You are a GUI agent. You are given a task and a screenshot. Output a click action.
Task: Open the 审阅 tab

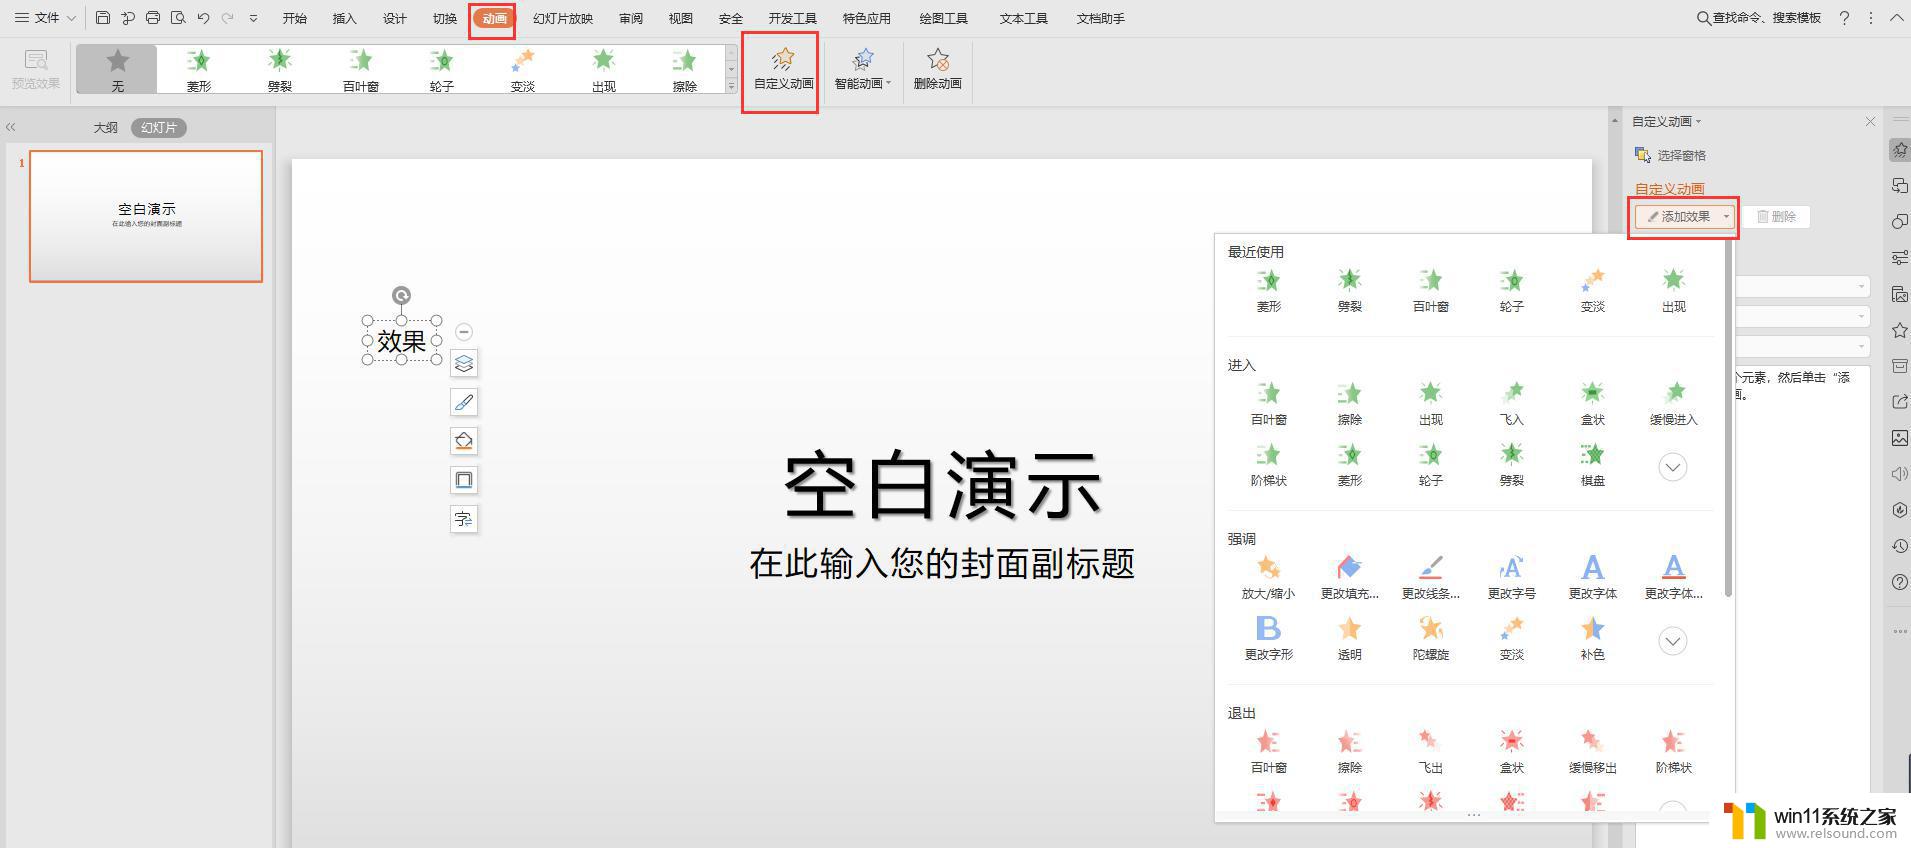coord(631,18)
